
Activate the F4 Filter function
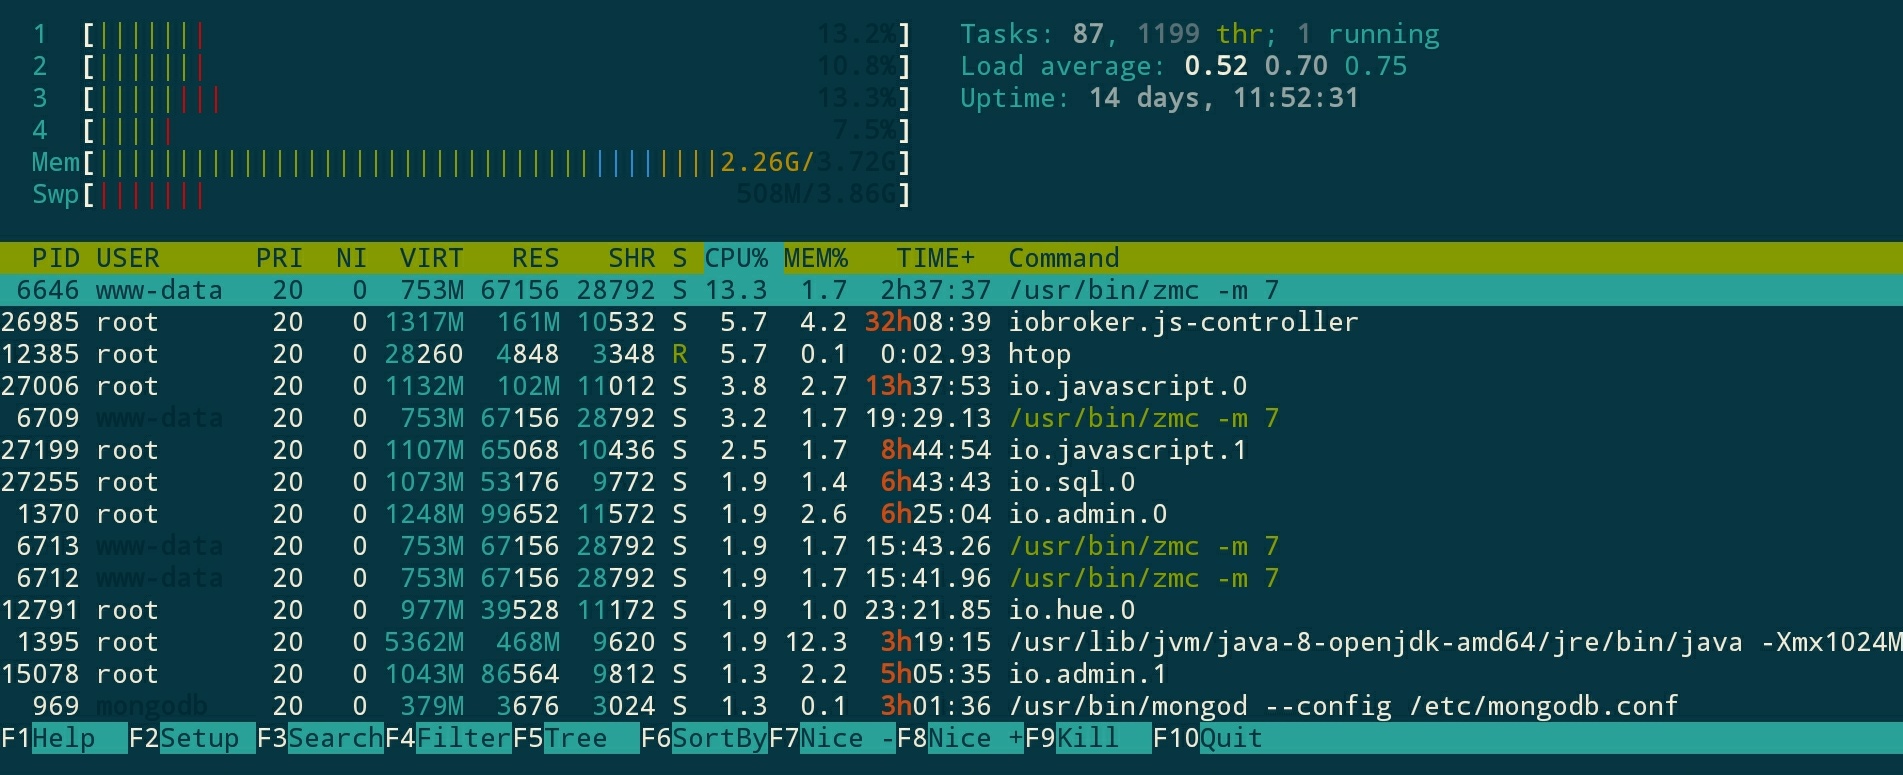[448, 738]
